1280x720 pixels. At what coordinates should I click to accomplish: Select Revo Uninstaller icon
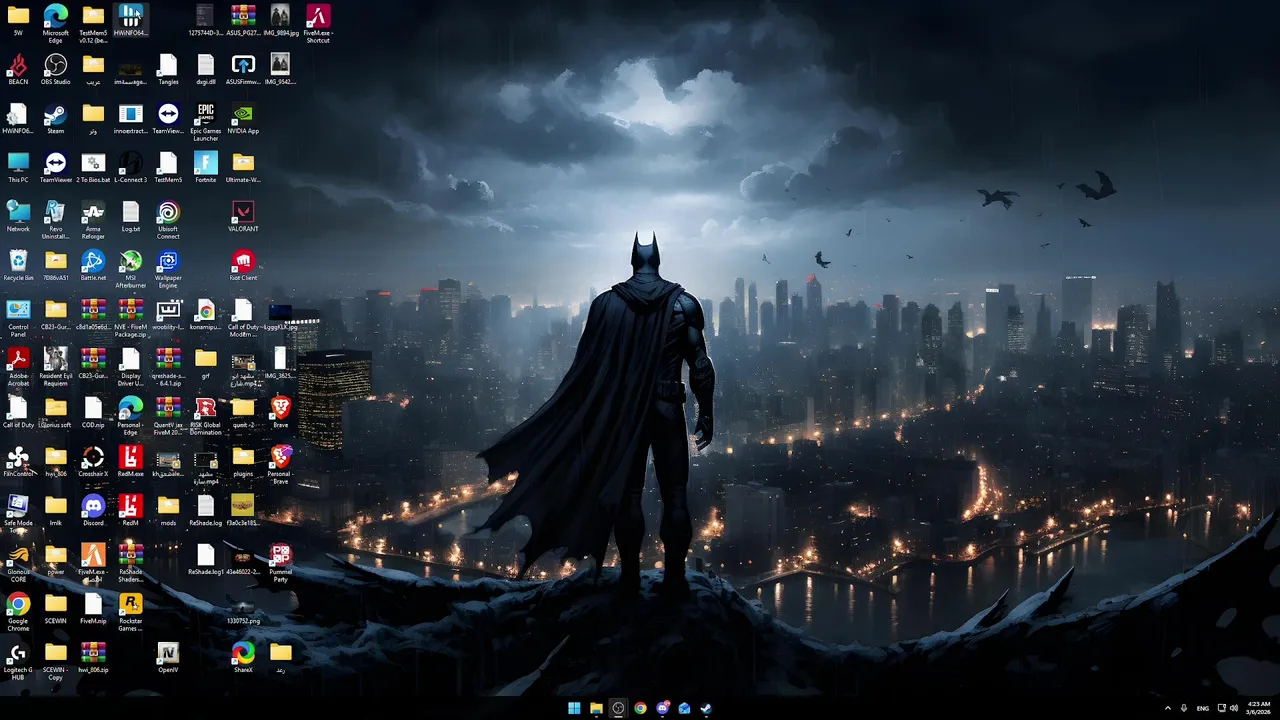55,221
